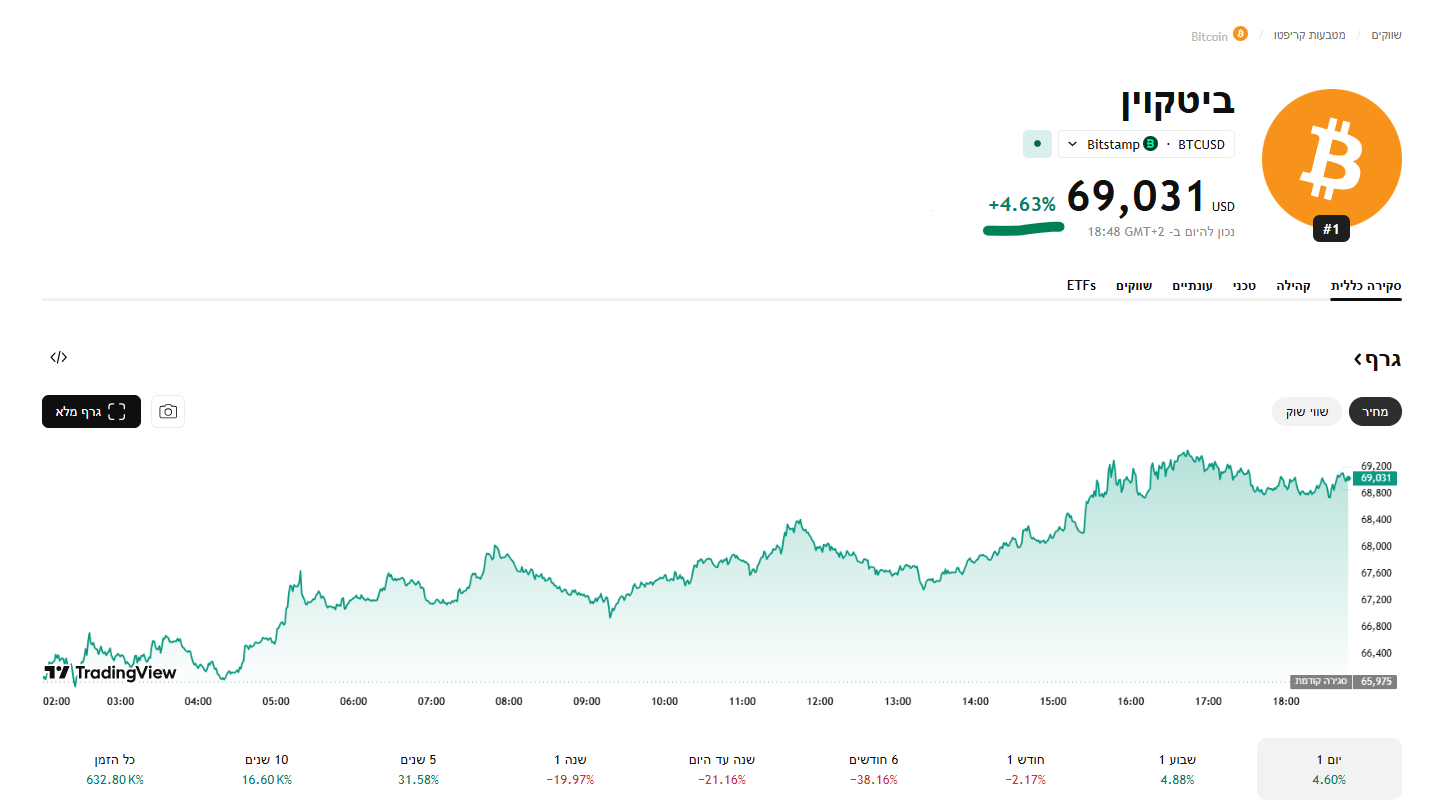Open the ETFs tab
1441x803 pixels.
click(1081, 286)
